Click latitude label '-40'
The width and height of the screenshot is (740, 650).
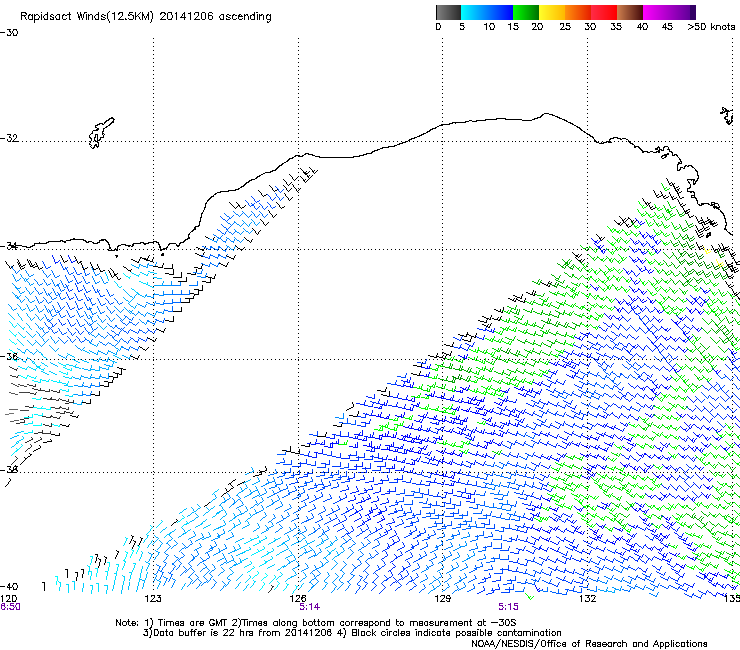[x=9, y=586]
